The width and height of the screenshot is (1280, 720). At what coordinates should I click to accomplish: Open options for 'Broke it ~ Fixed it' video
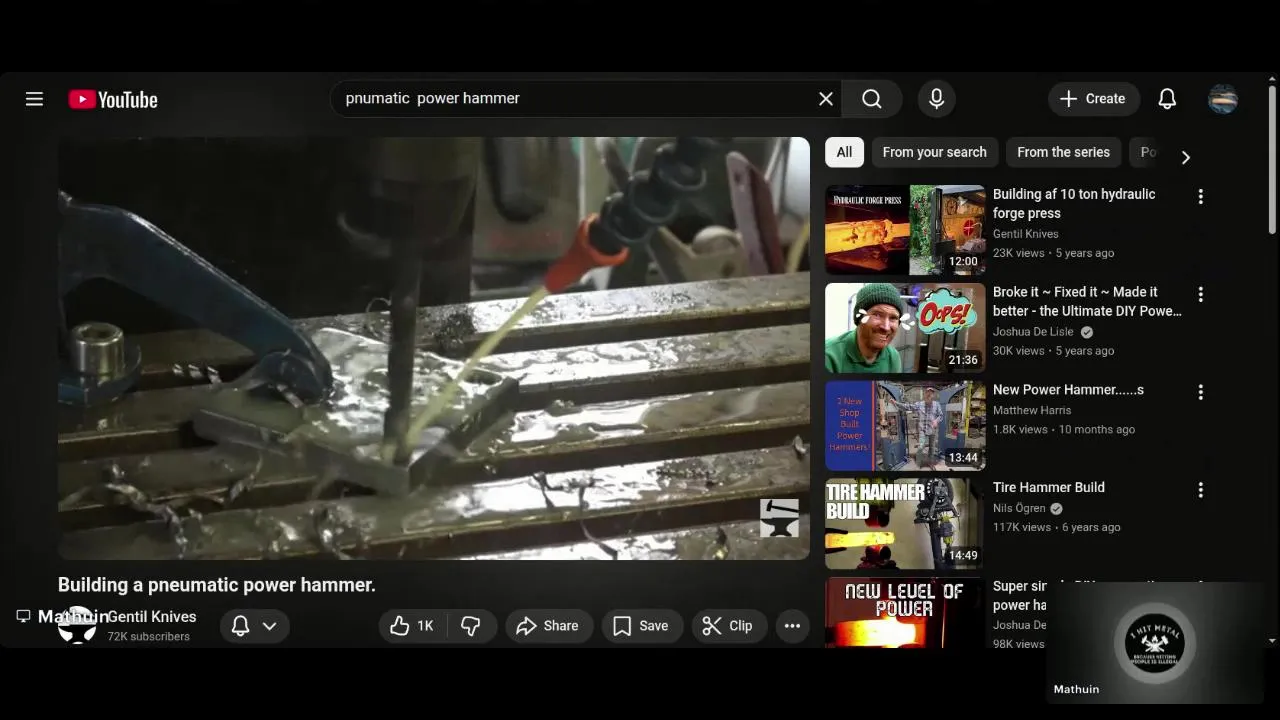(x=1200, y=295)
